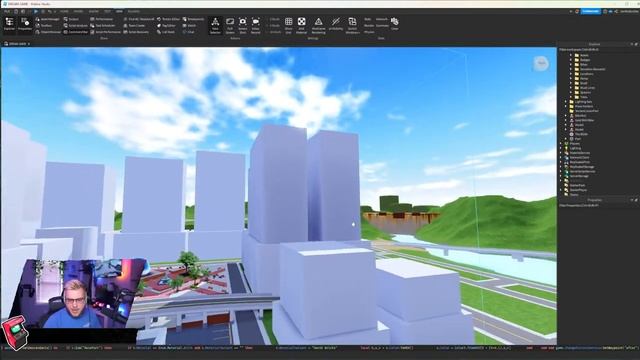Image resolution: width=640 pixels, height=360 pixels.
Task: Select the MaterialService item in Explorer
Action: point(580,153)
